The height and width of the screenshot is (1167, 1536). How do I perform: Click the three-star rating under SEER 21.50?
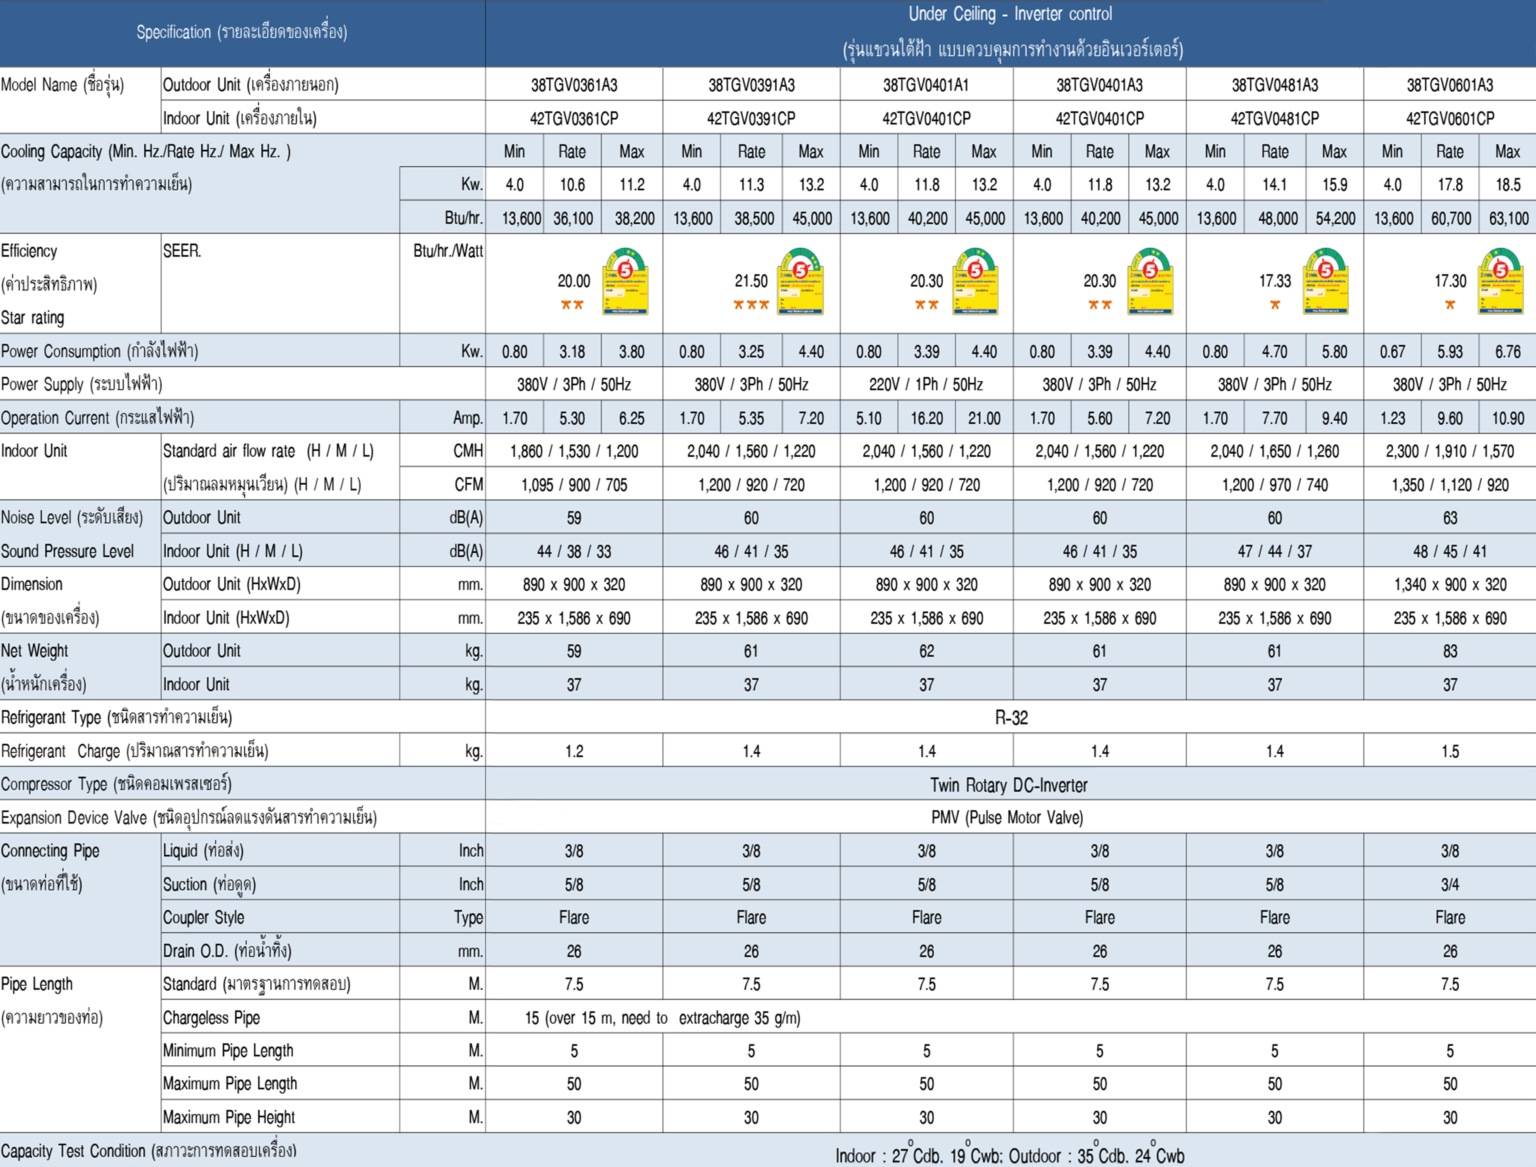click(x=751, y=305)
